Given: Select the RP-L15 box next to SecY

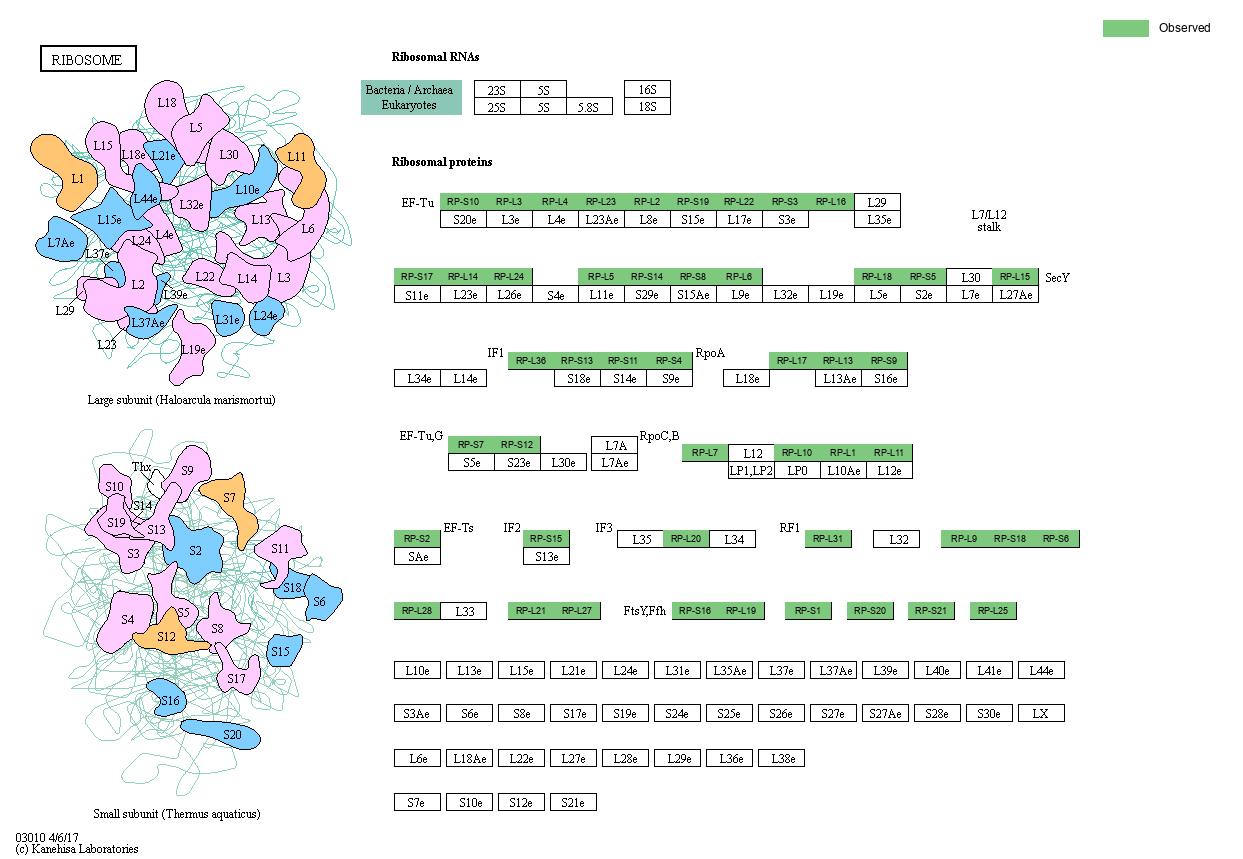Looking at the screenshot, I should coord(1015,277).
